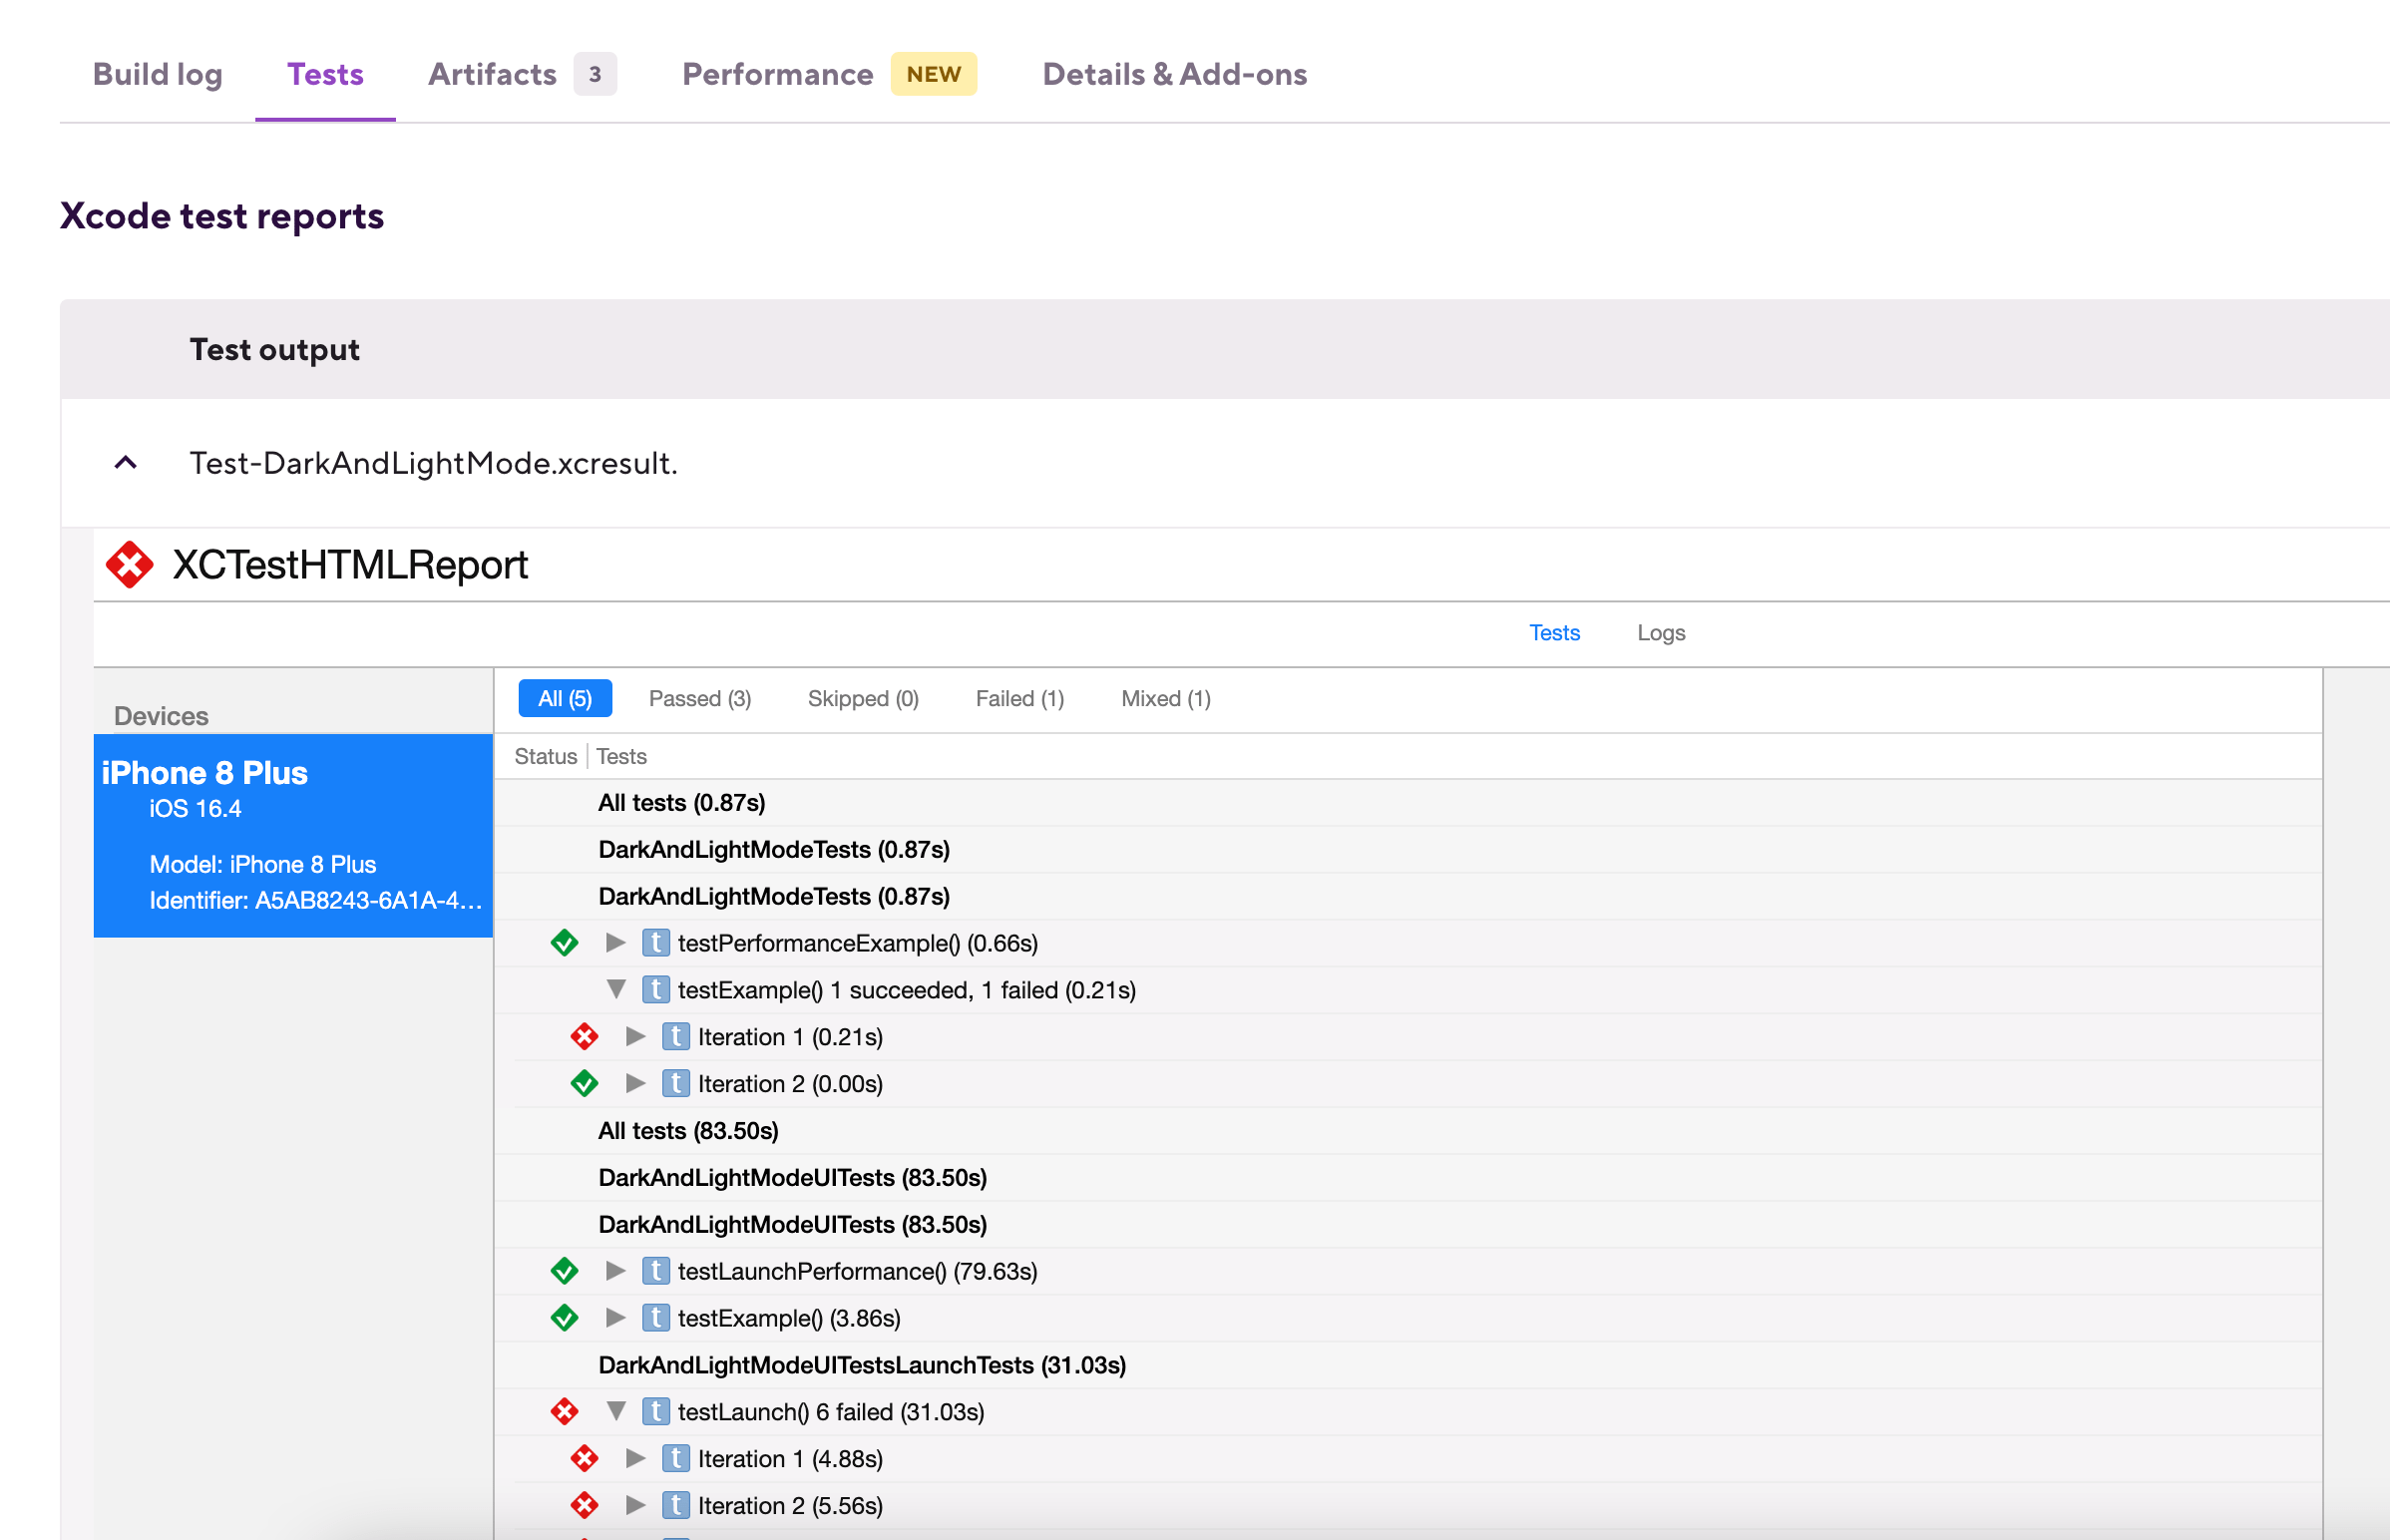This screenshot has width=2390, height=1540.
Task: Click the blue 't' icon of testLaunchPerformance()
Action: [655, 1271]
